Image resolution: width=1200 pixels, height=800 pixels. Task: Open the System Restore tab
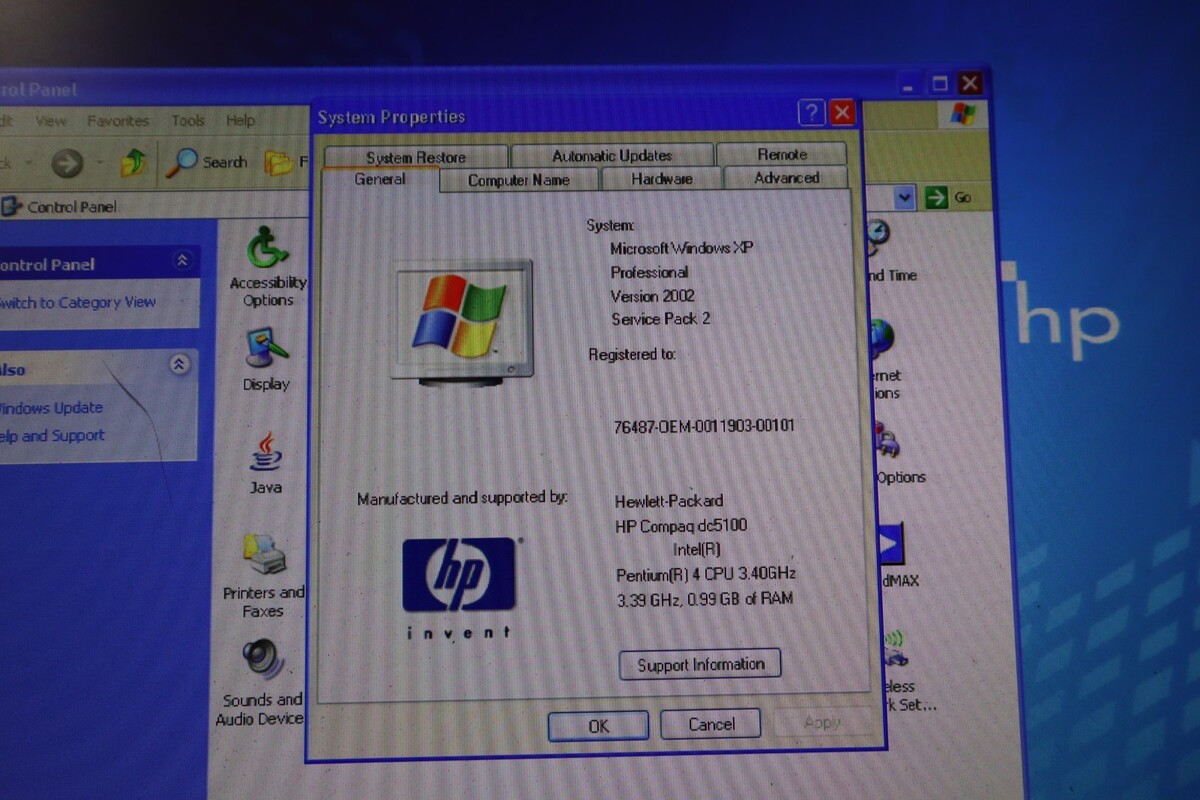click(415, 157)
